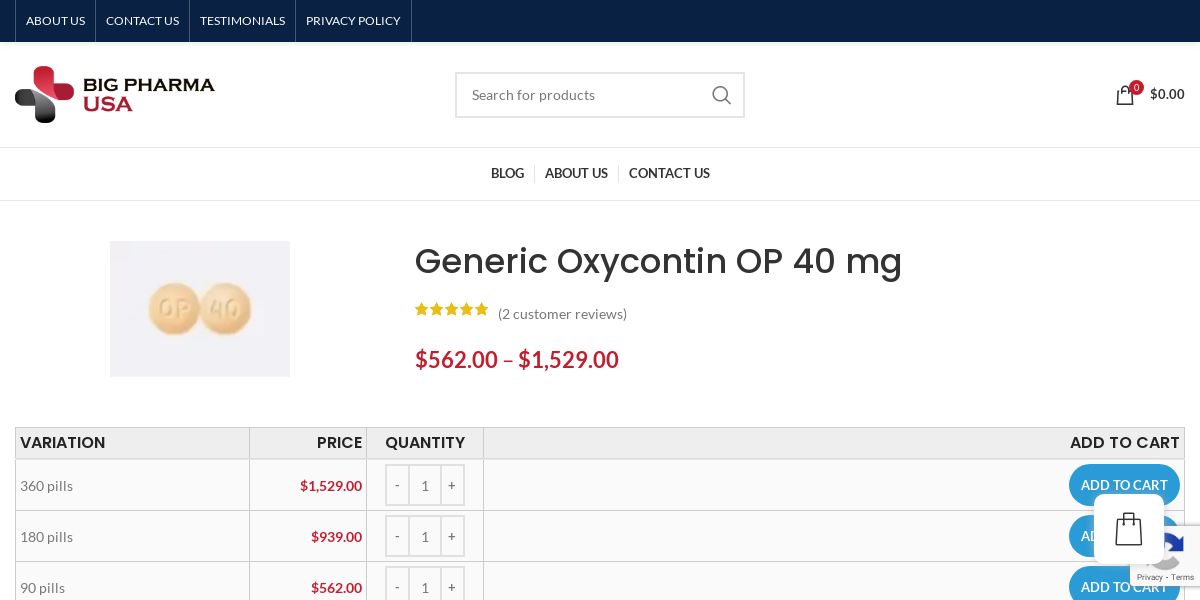Image resolution: width=1200 pixels, height=600 pixels.
Task: Increase quantity for 90 pills row
Action: tap(452, 587)
